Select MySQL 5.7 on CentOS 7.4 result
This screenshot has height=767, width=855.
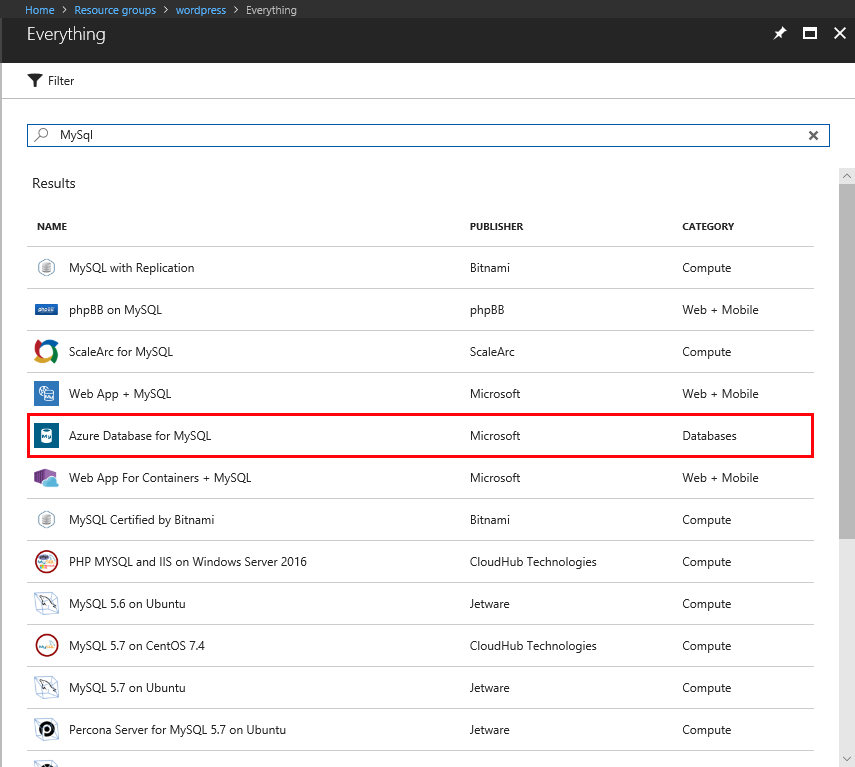[420, 645]
